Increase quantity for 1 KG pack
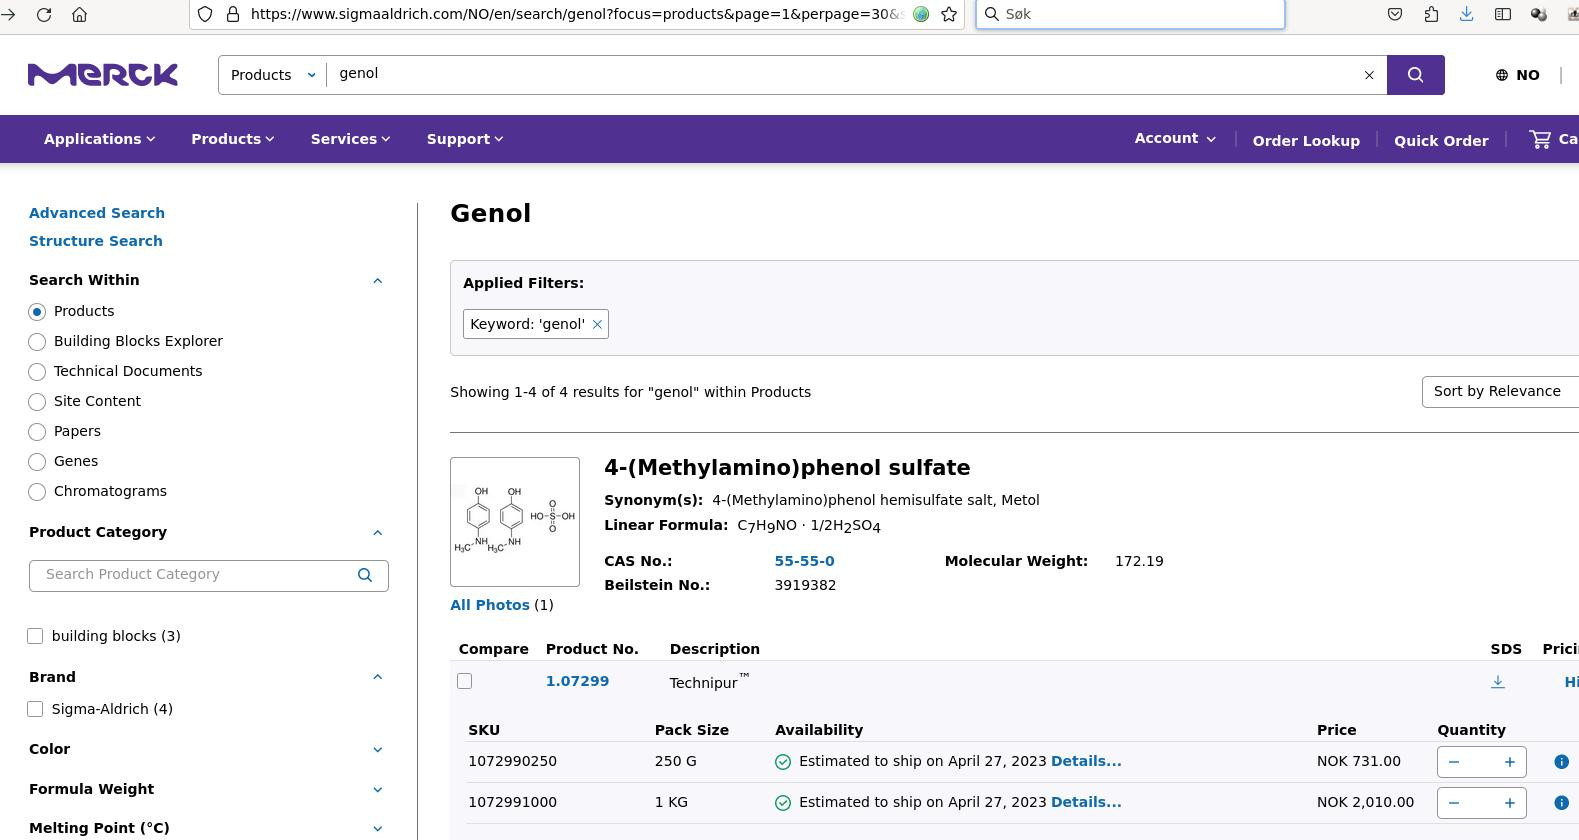Viewport: 1579px width, 840px height. (1509, 803)
